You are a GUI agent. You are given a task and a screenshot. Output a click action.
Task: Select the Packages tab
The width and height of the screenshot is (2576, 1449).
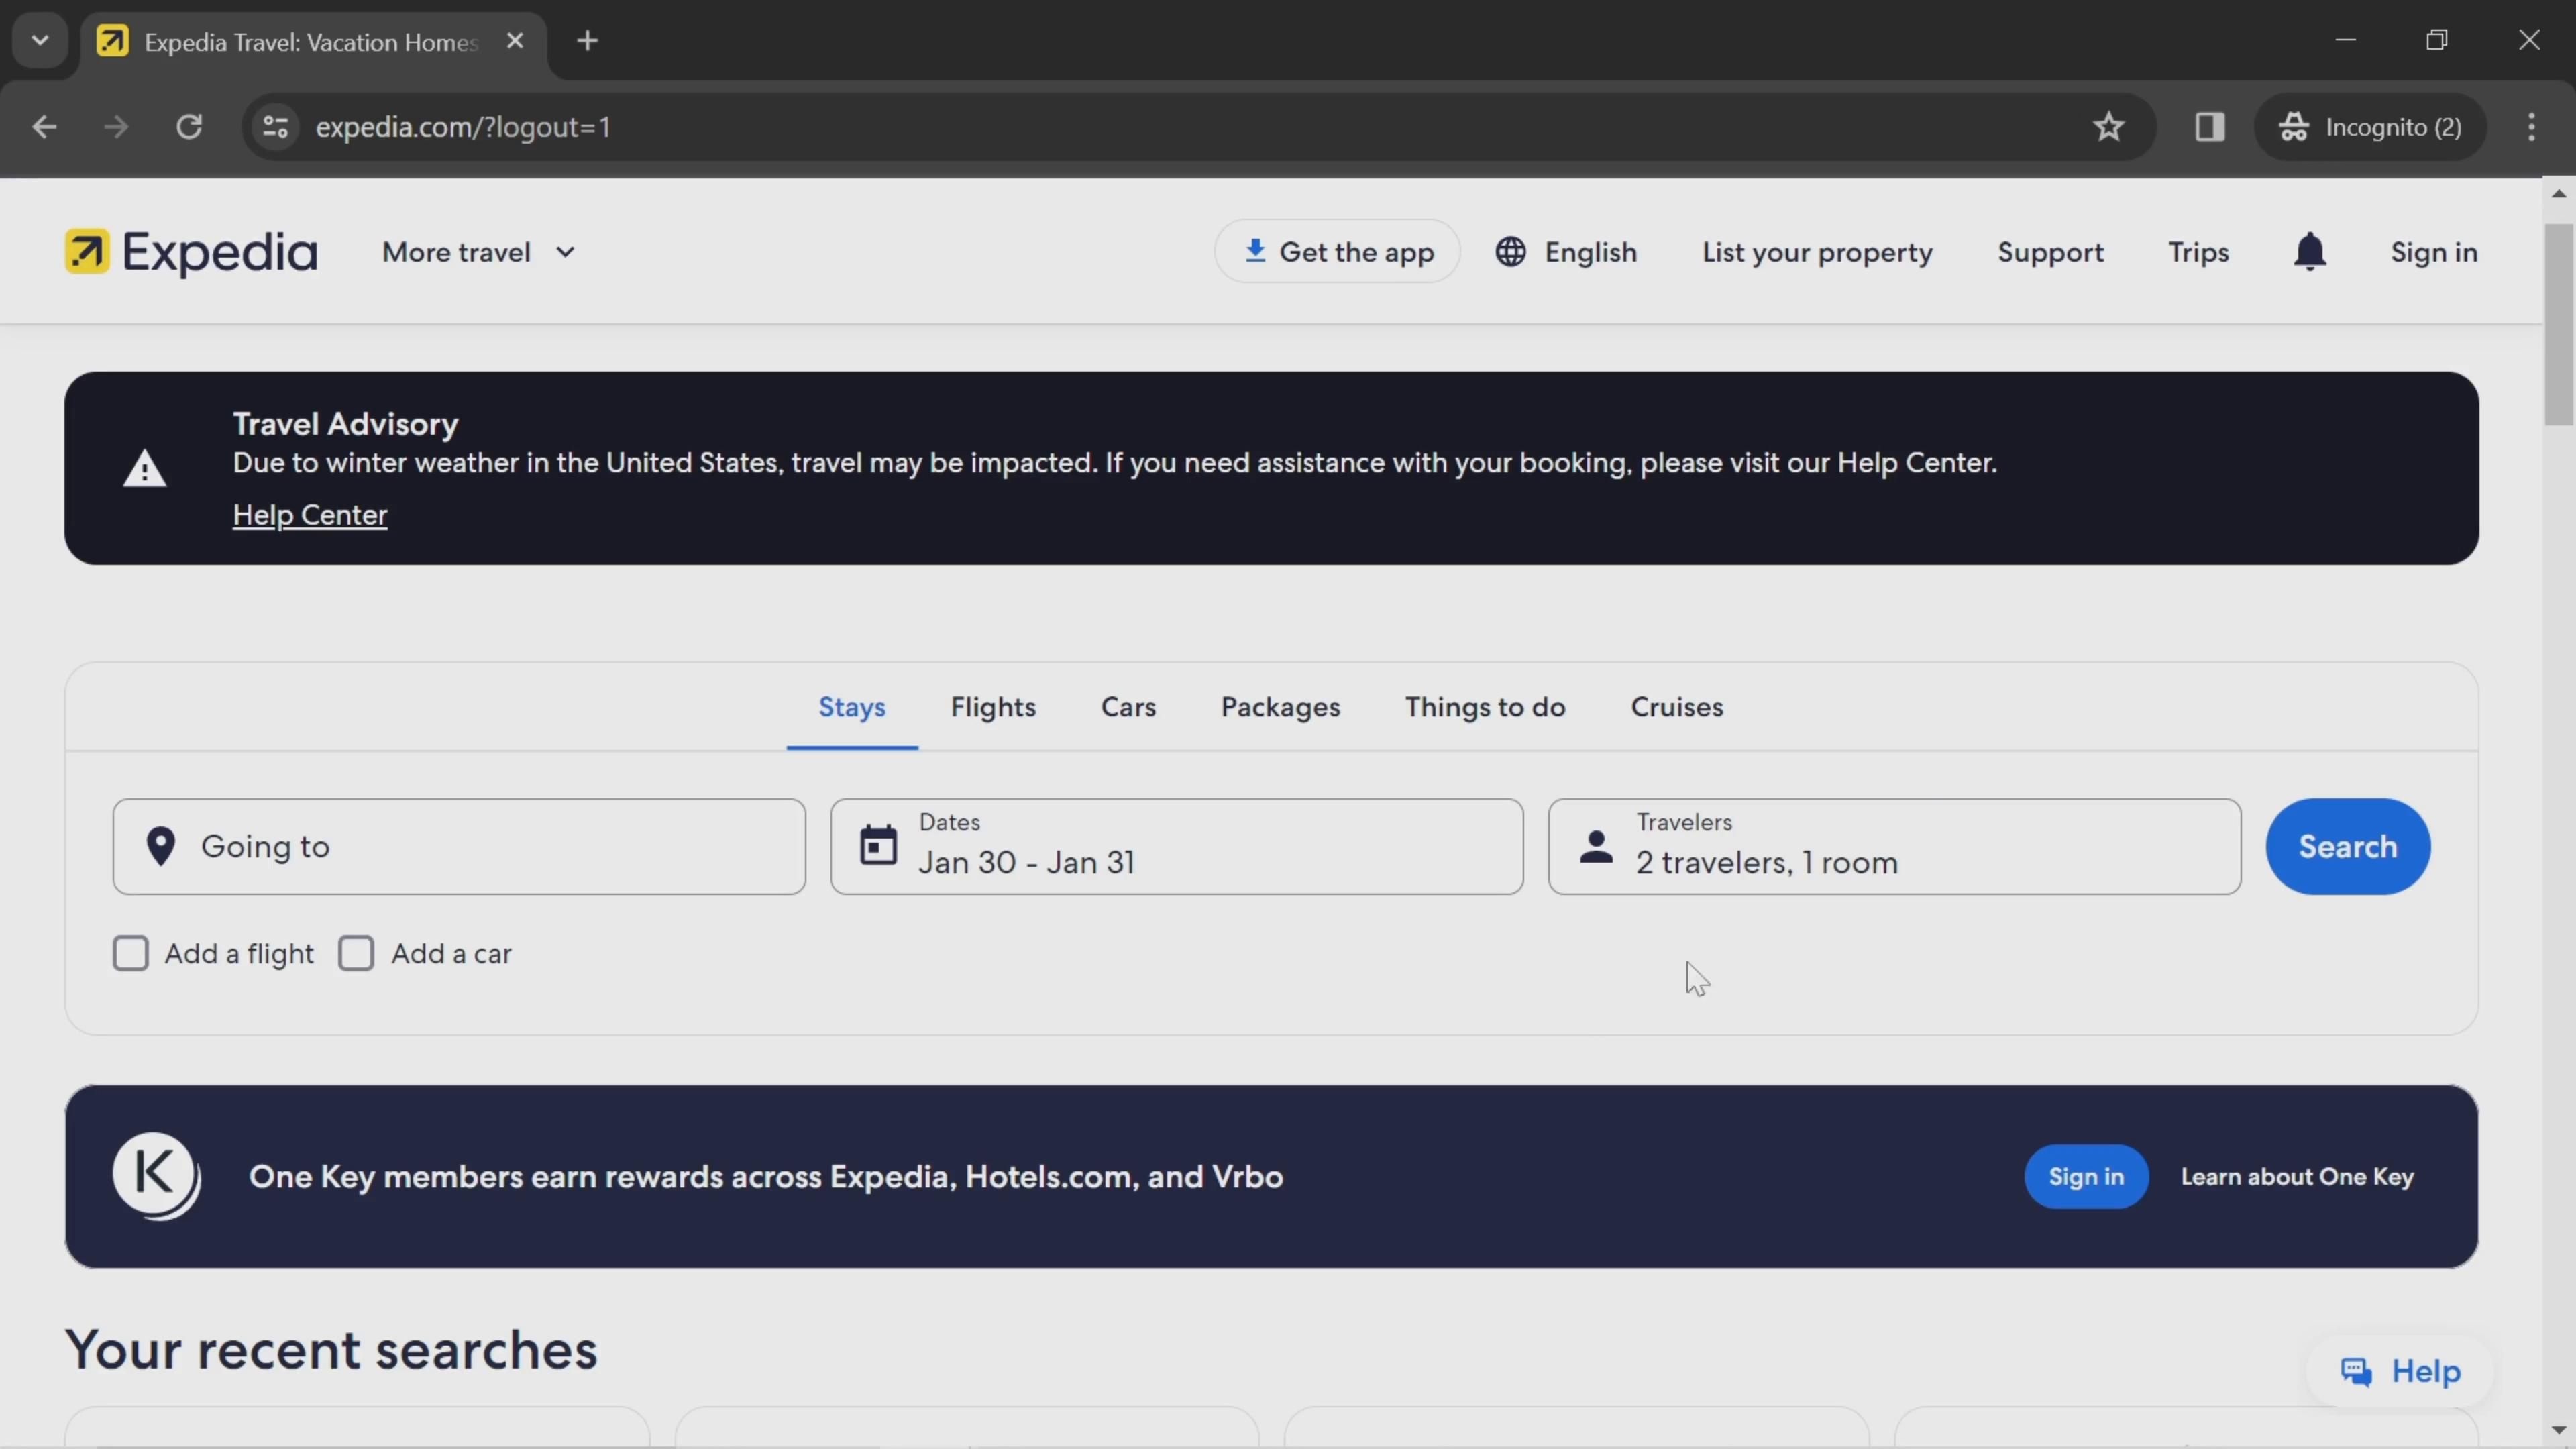[1281, 706]
